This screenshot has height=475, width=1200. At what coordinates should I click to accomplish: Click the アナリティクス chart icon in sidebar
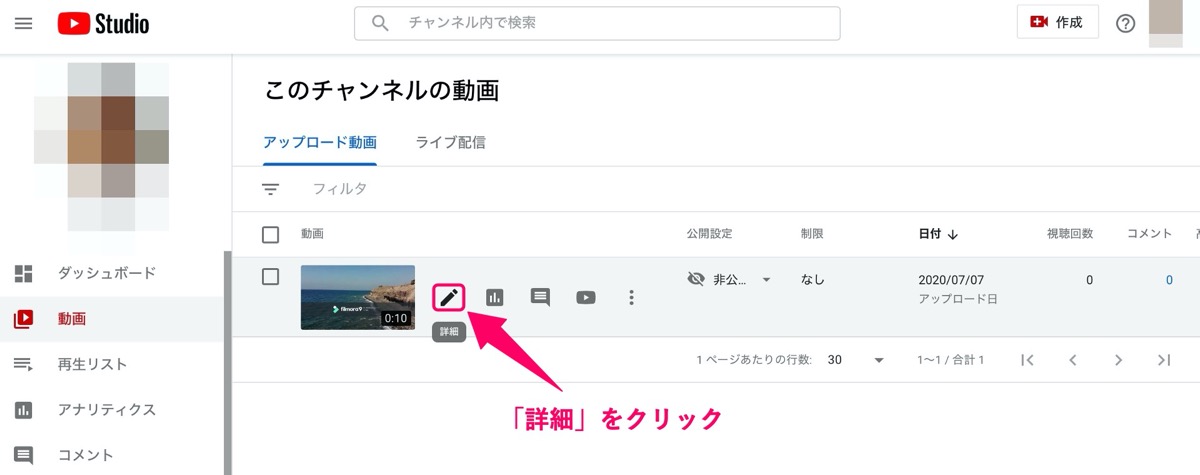coord(23,410)
